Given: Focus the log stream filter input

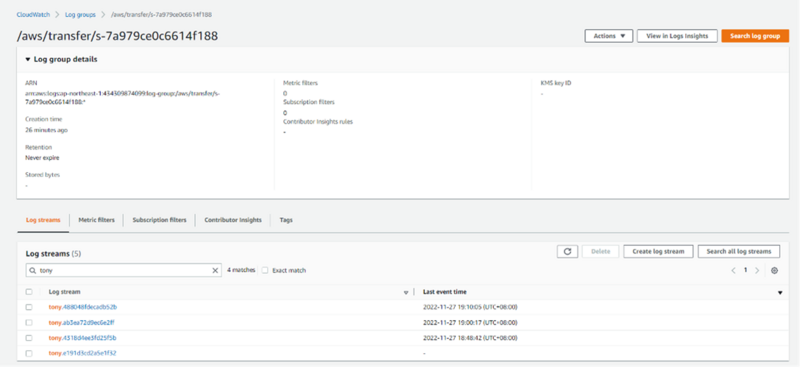Looking at the screenshot, I should pyautogui.click(x=123, y=271).
